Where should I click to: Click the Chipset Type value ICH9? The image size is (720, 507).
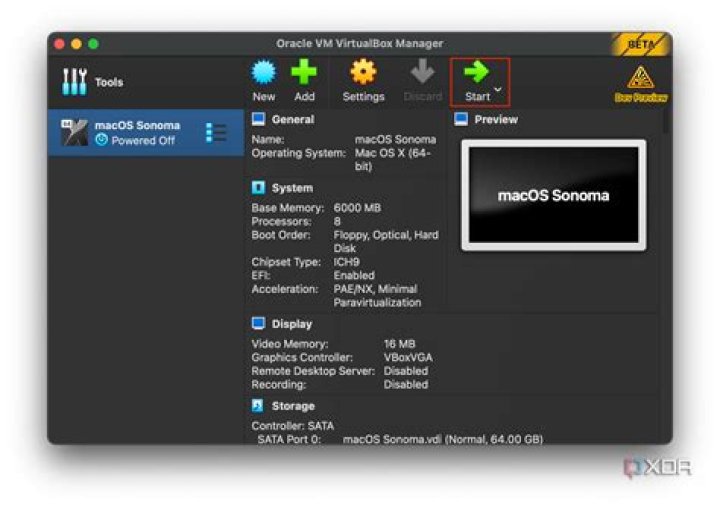(346, 262)
